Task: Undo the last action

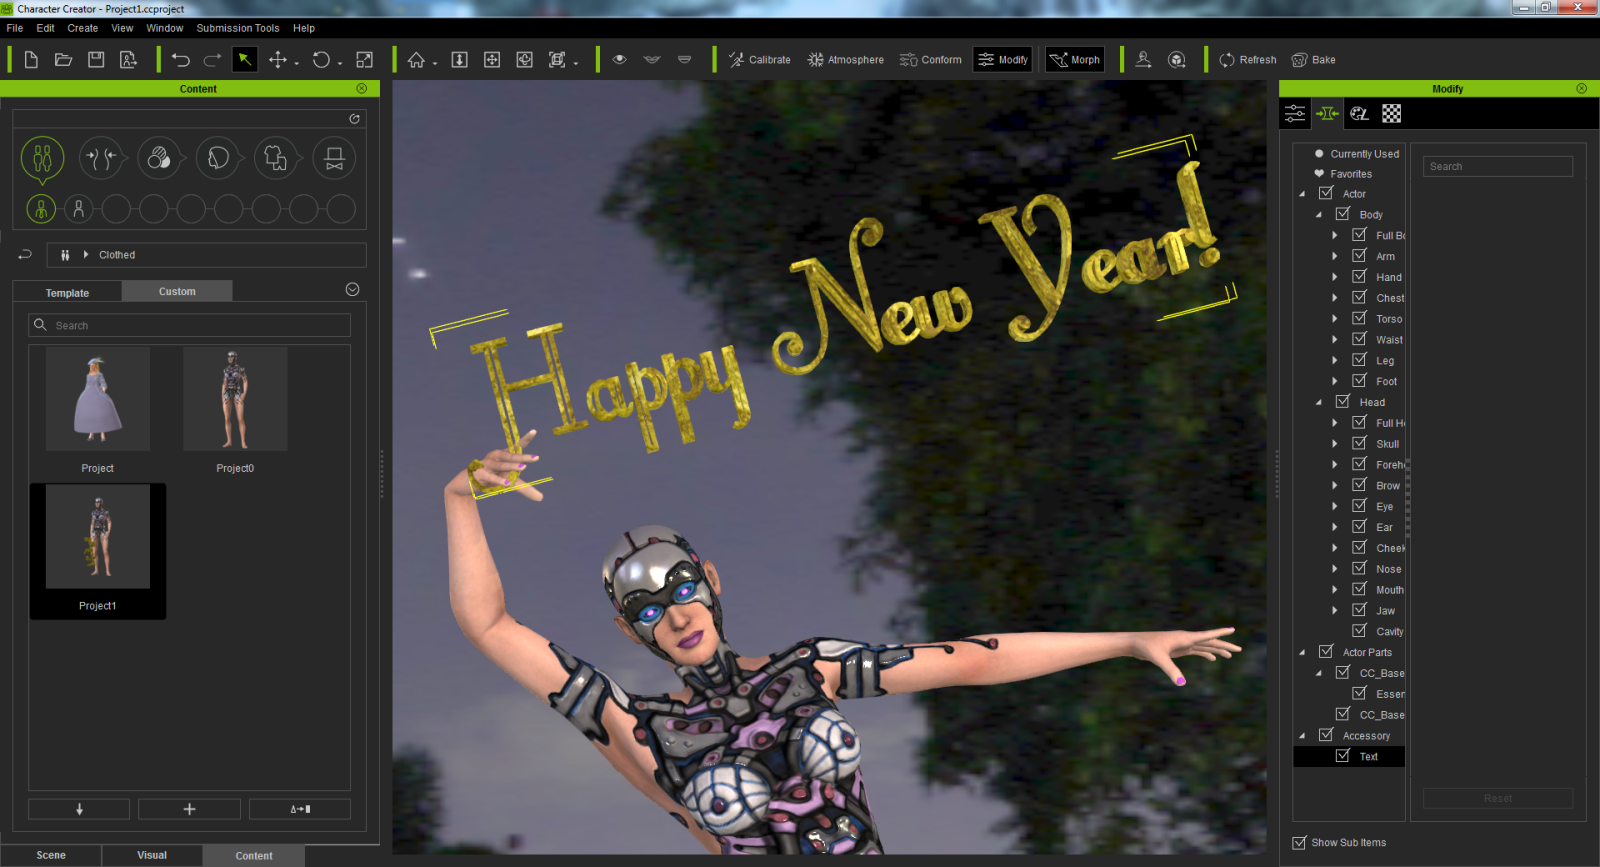Action: coord(181,60)
